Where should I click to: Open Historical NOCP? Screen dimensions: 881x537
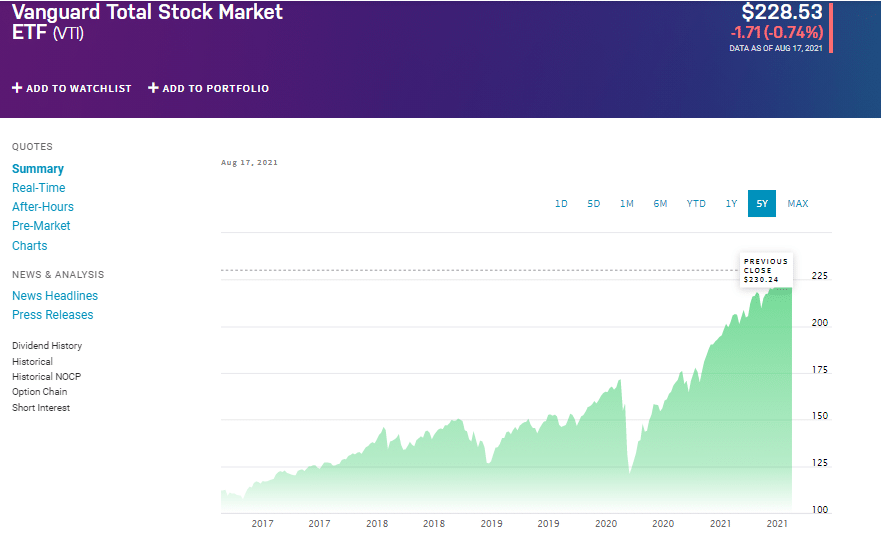tap(47, 376)
